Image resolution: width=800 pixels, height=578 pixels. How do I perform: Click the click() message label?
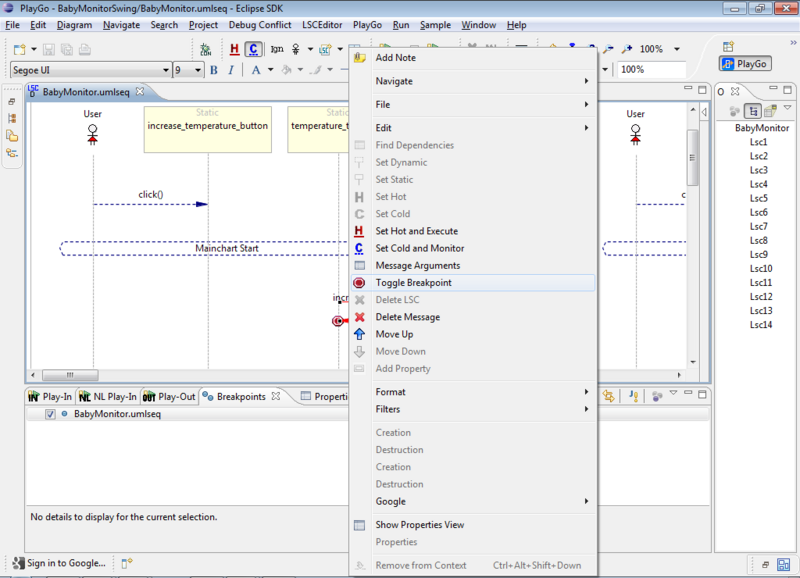click(x=151, y=194)
